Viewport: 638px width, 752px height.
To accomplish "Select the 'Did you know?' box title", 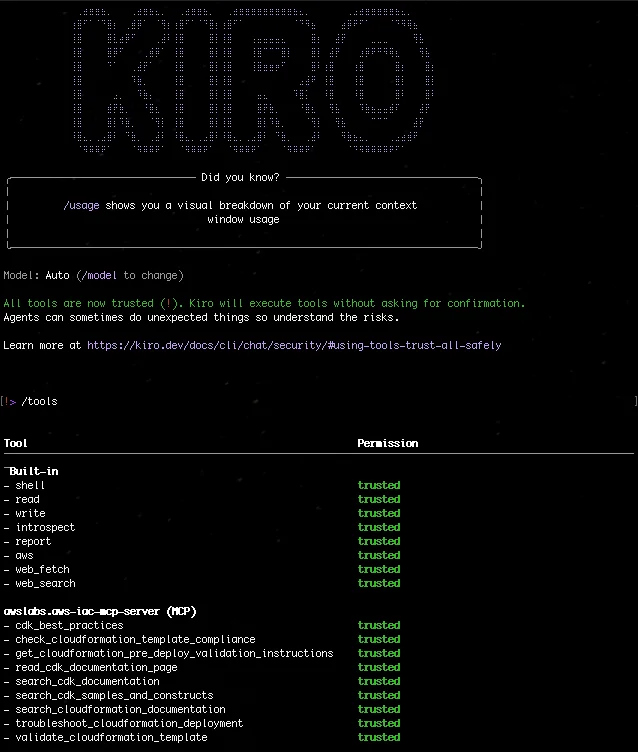I will tap(240, 177).
